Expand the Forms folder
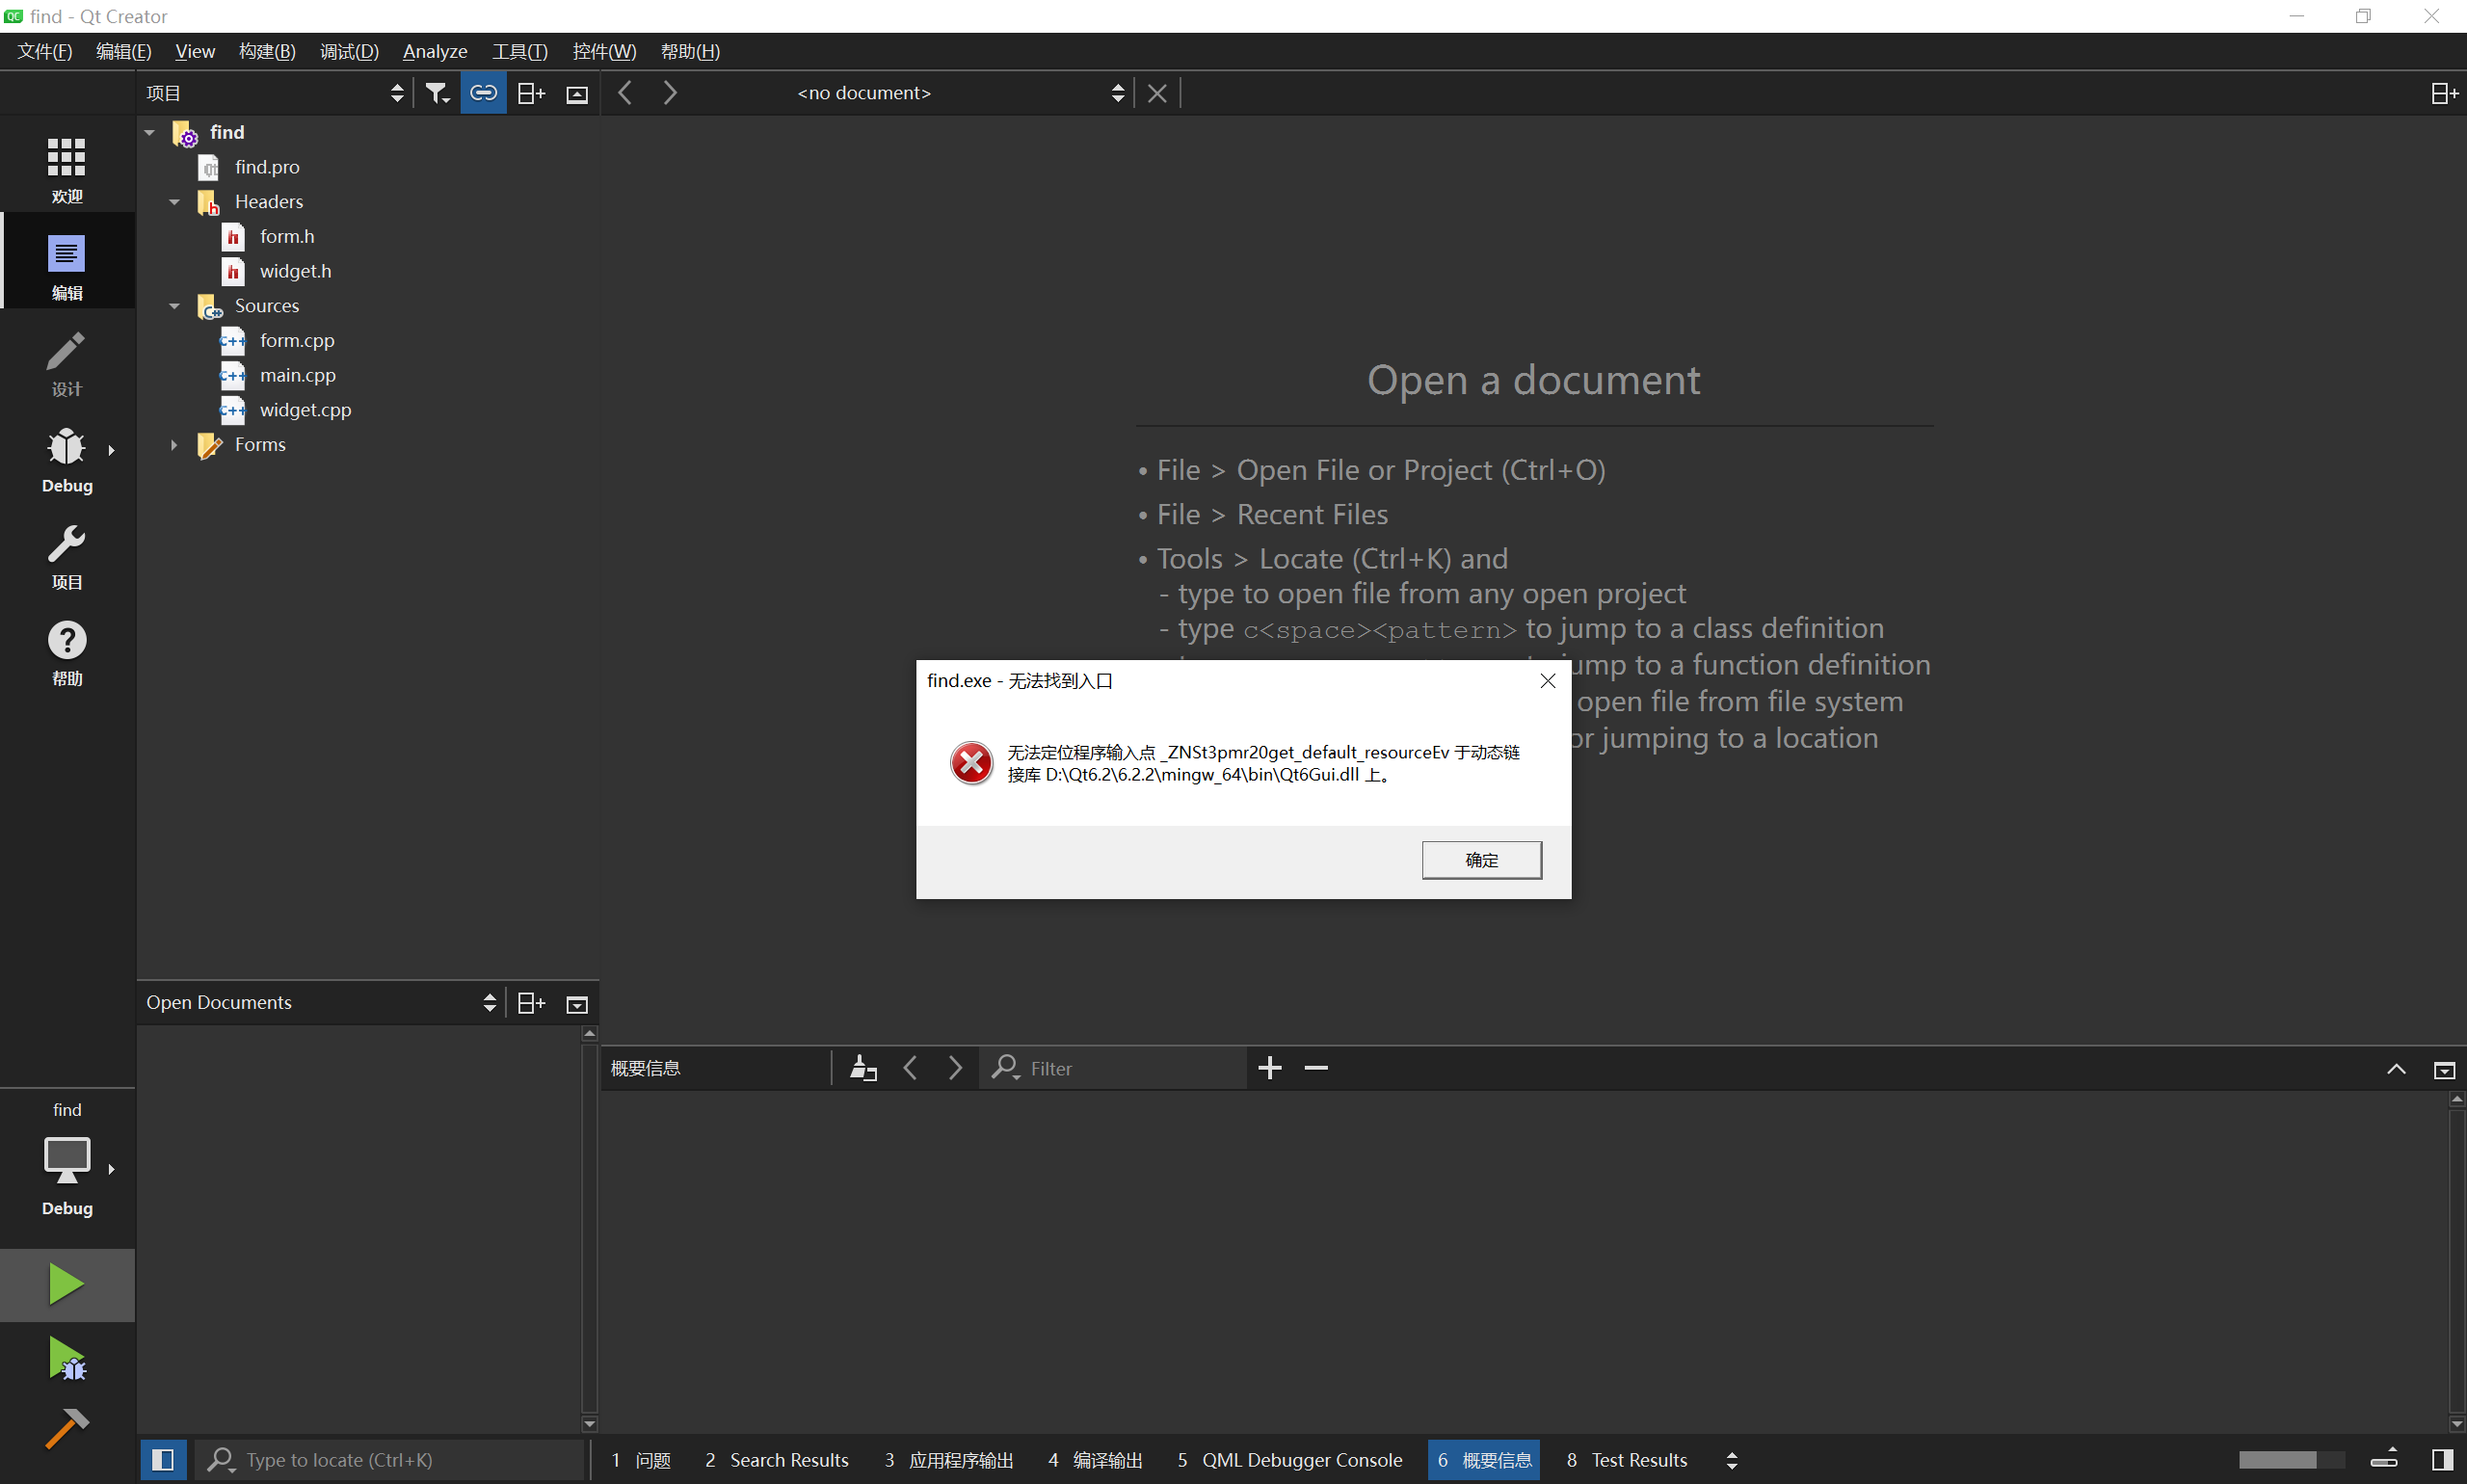The width and height of the screenshot is (2467, 1484). coord(174,445)
